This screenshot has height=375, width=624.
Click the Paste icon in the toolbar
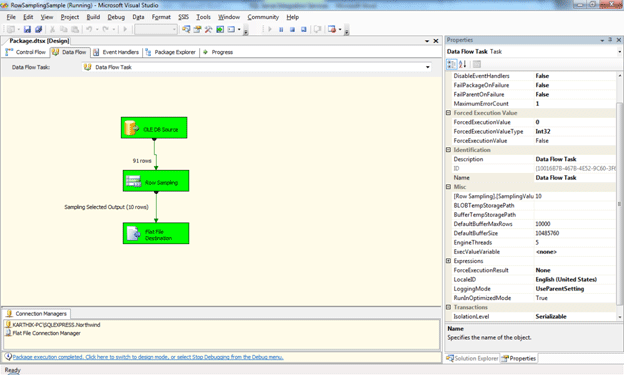(x=75, y=29)
